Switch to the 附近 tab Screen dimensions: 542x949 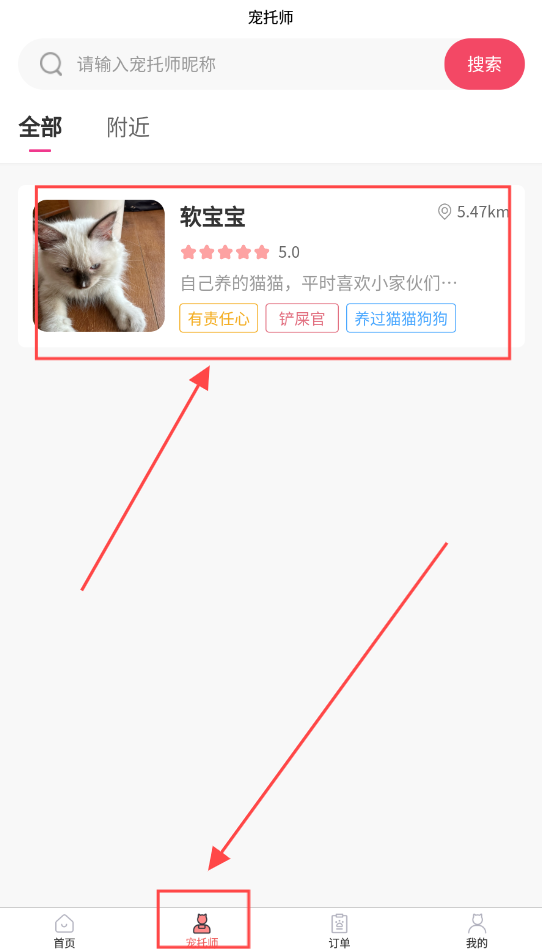point(128,127)
